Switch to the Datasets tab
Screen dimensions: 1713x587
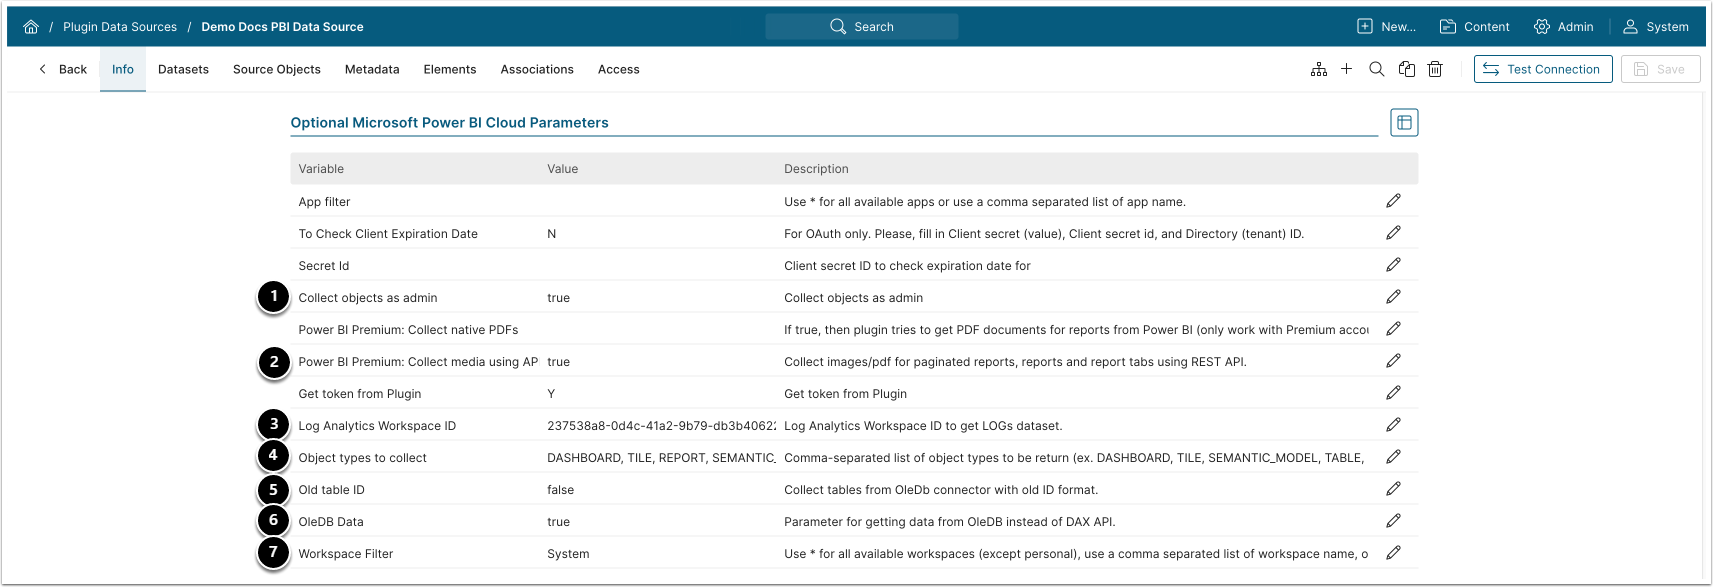coord(183,69)
